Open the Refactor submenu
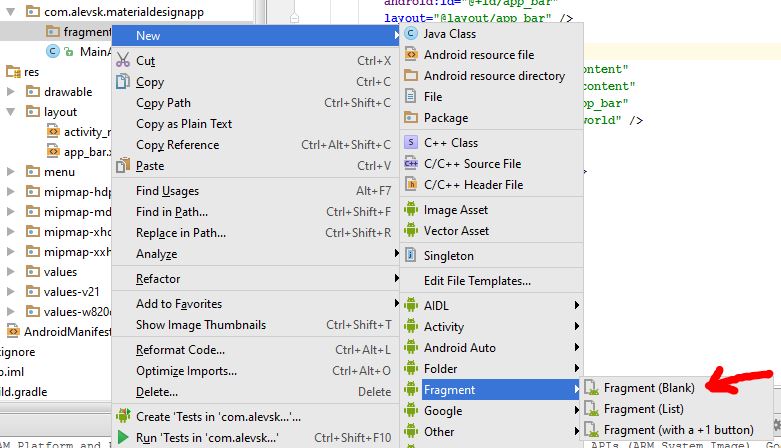 click(x=158, y=279)
